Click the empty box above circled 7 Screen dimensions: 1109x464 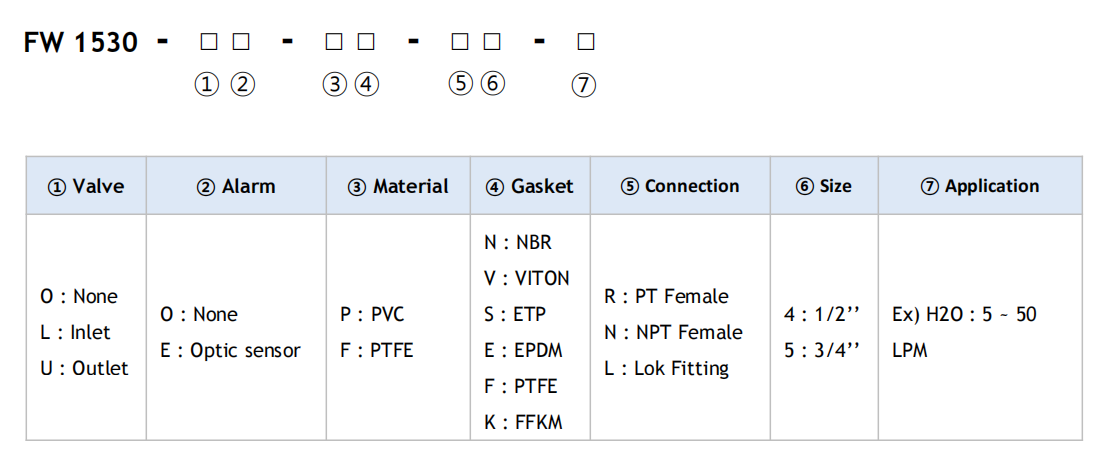[585, 42]
